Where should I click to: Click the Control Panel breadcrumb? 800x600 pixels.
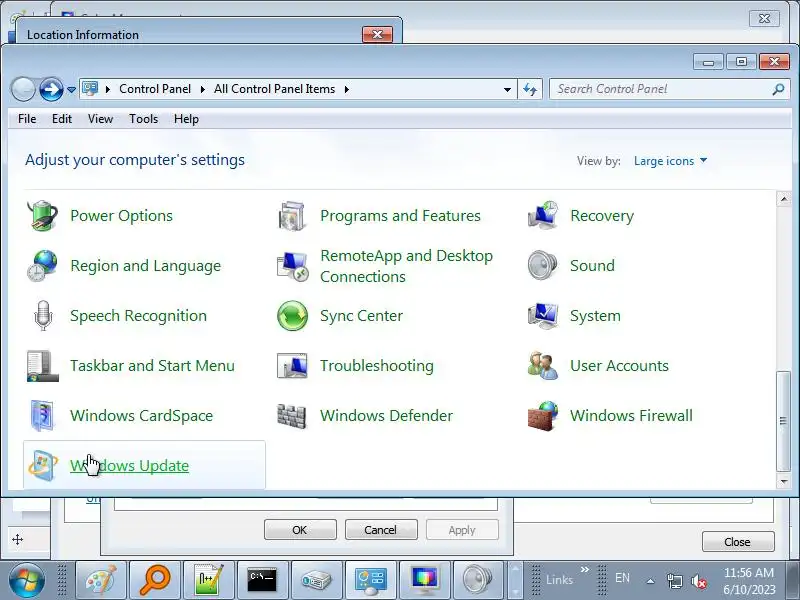(155, 89)
